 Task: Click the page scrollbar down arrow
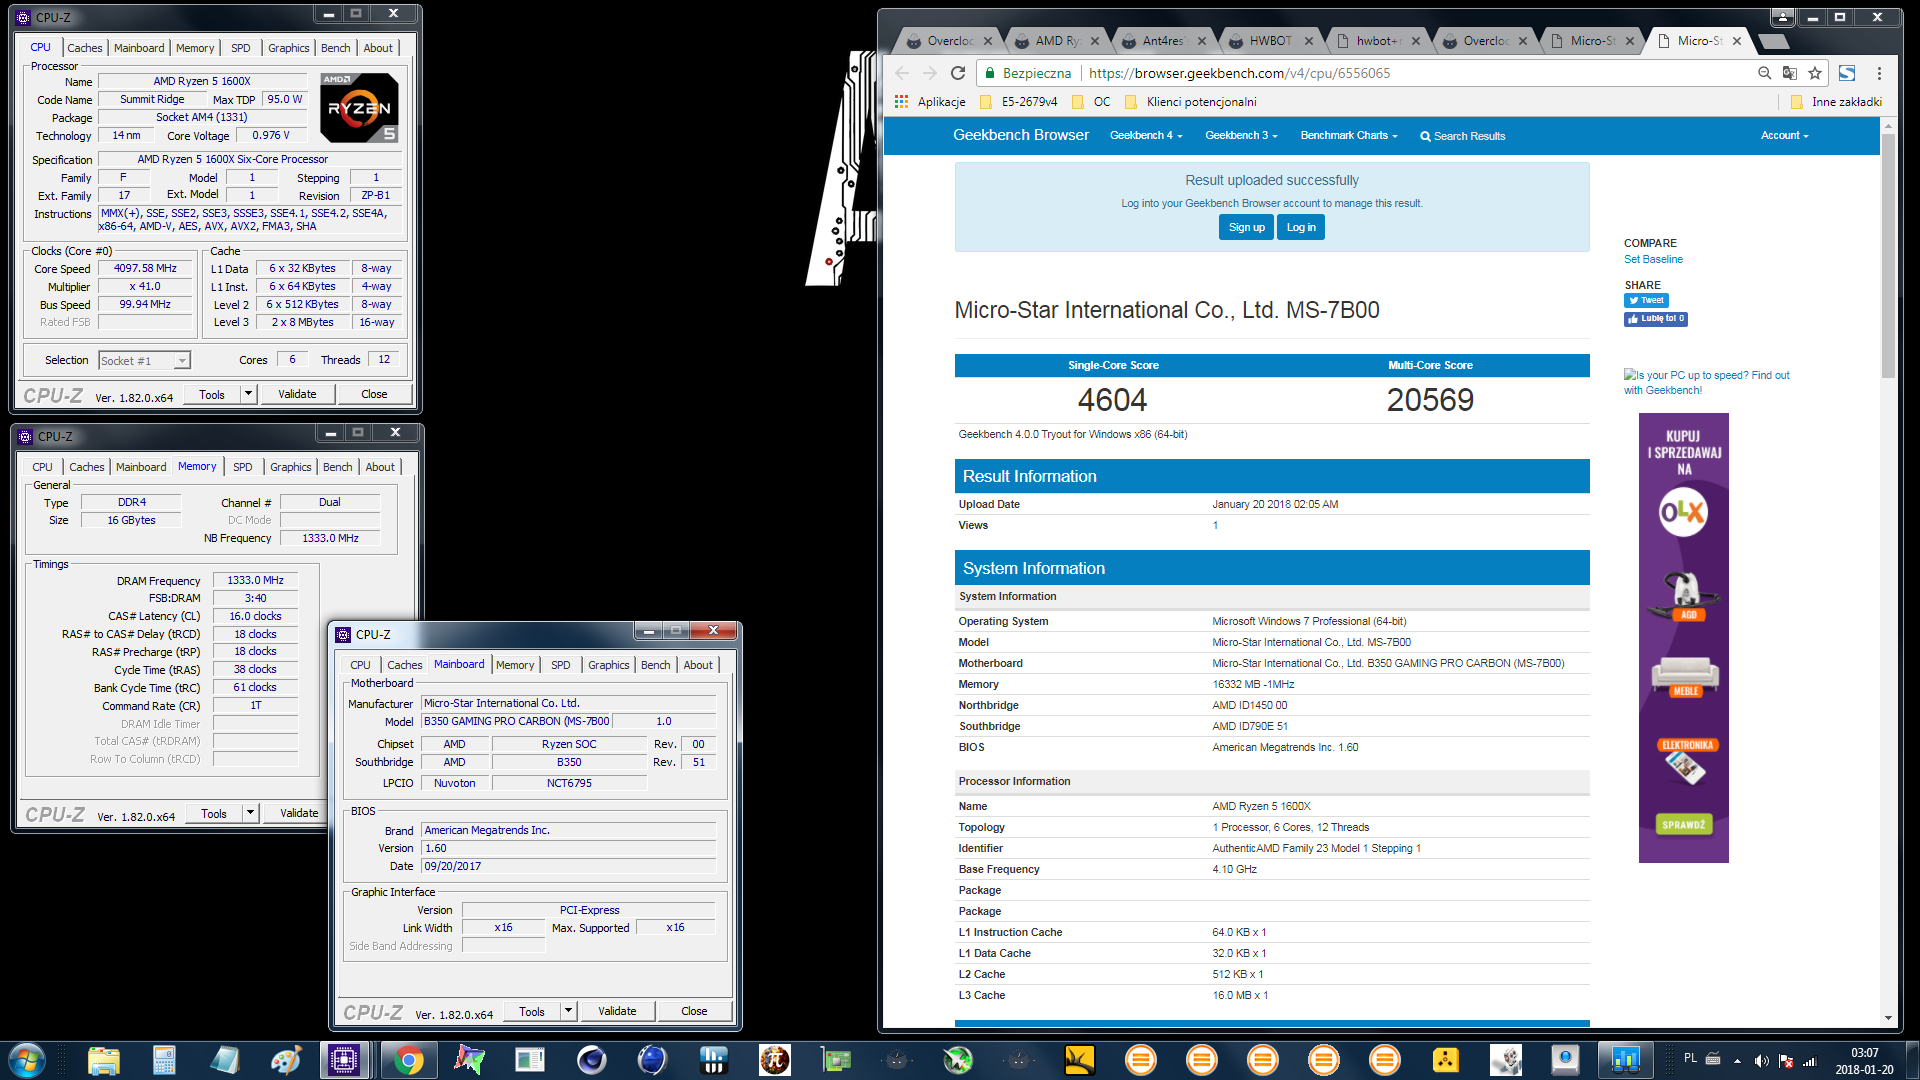[1888, 1018]
